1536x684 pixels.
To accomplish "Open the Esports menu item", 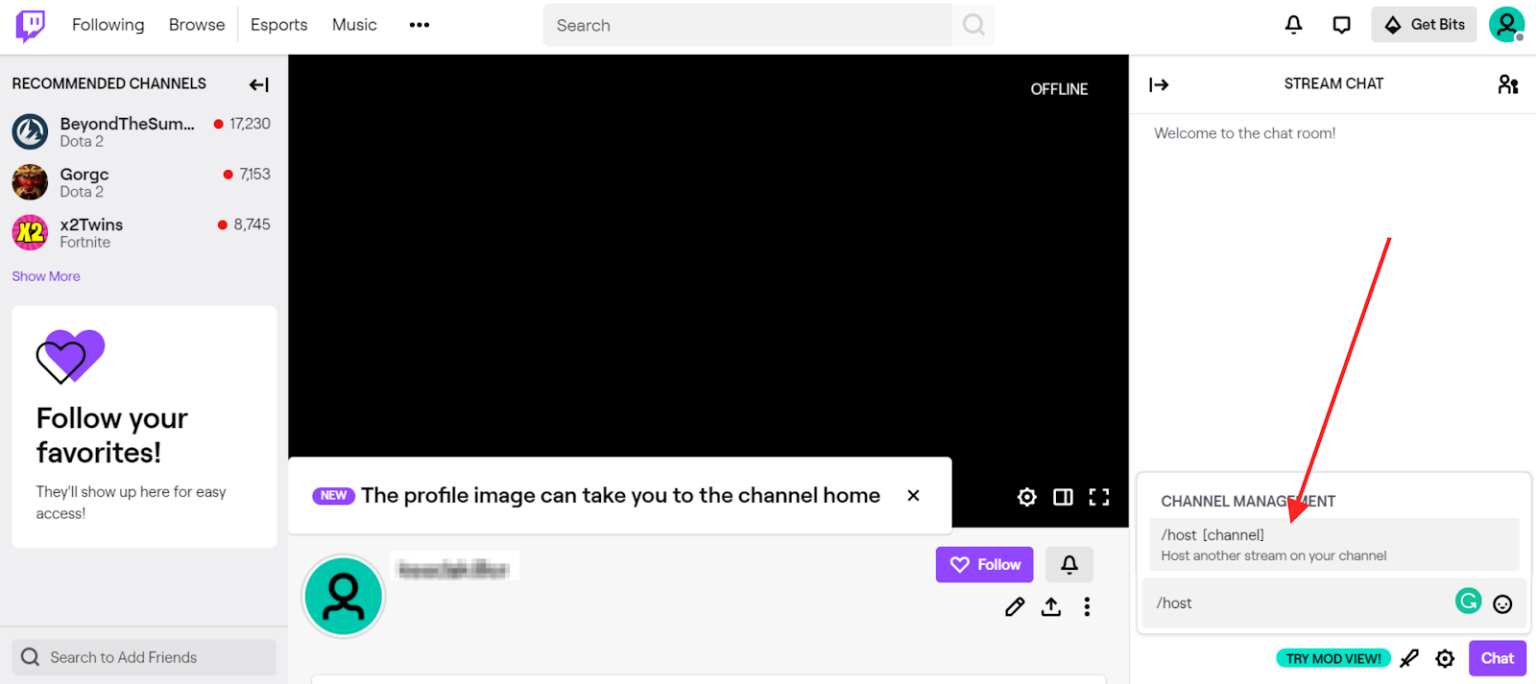I will (x=279, y=25).
